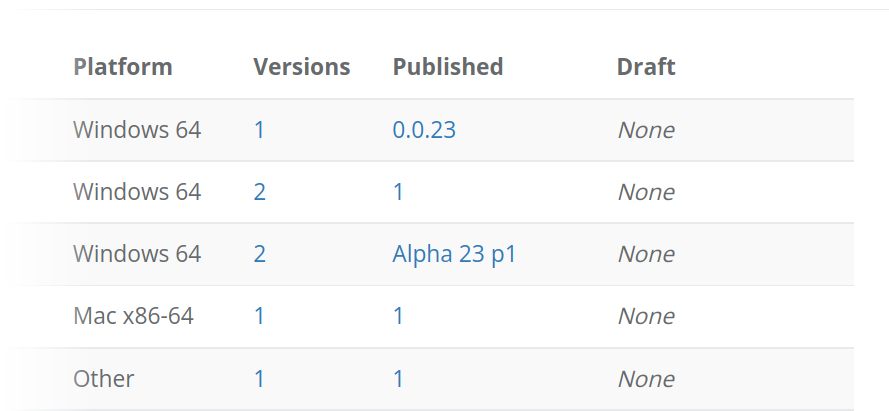The width and height of the screenshot is (889, 411).
Task: Select the Other platform cell
Action: (x=104, y=379)
